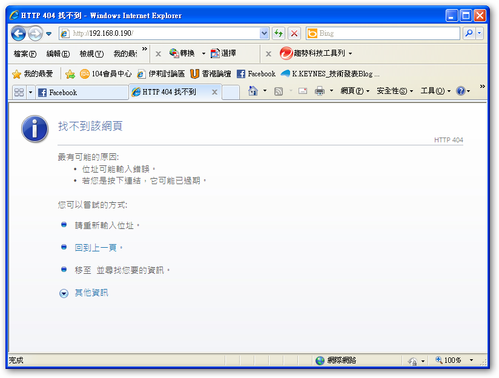
Task: Click the 其他資訊 link text
Action: (91, 293)
